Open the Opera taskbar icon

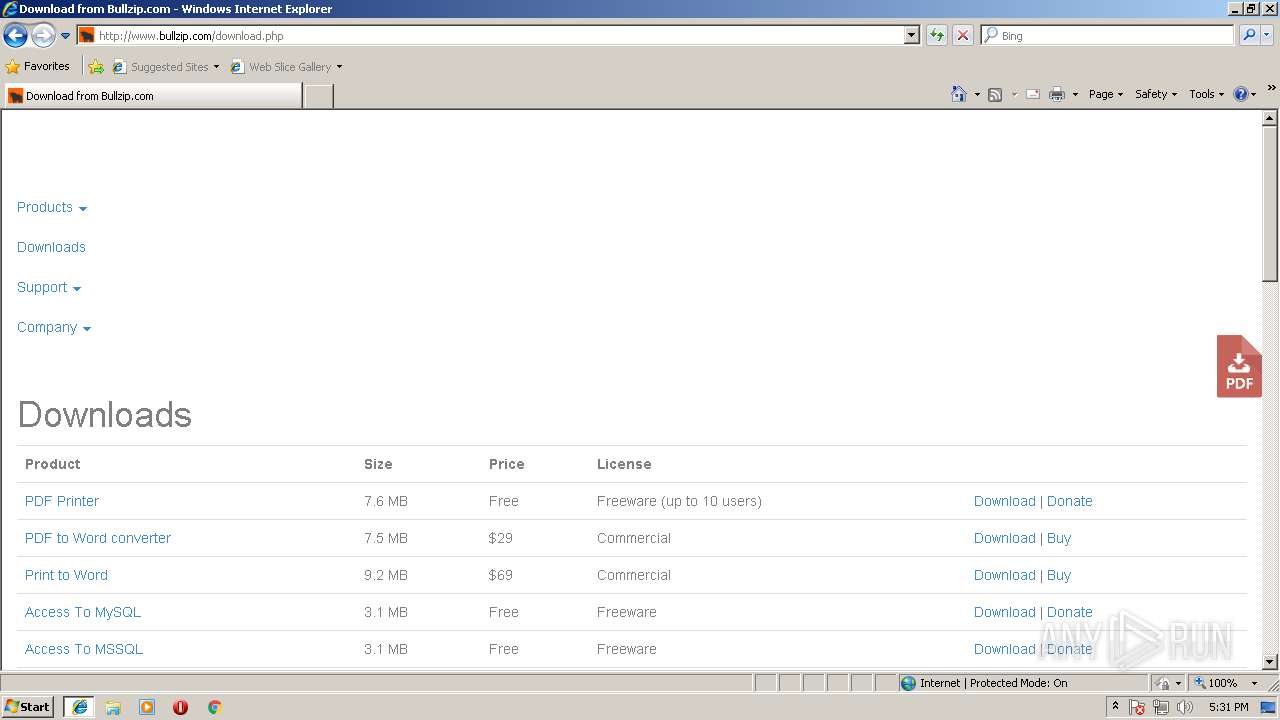(180, 707)
